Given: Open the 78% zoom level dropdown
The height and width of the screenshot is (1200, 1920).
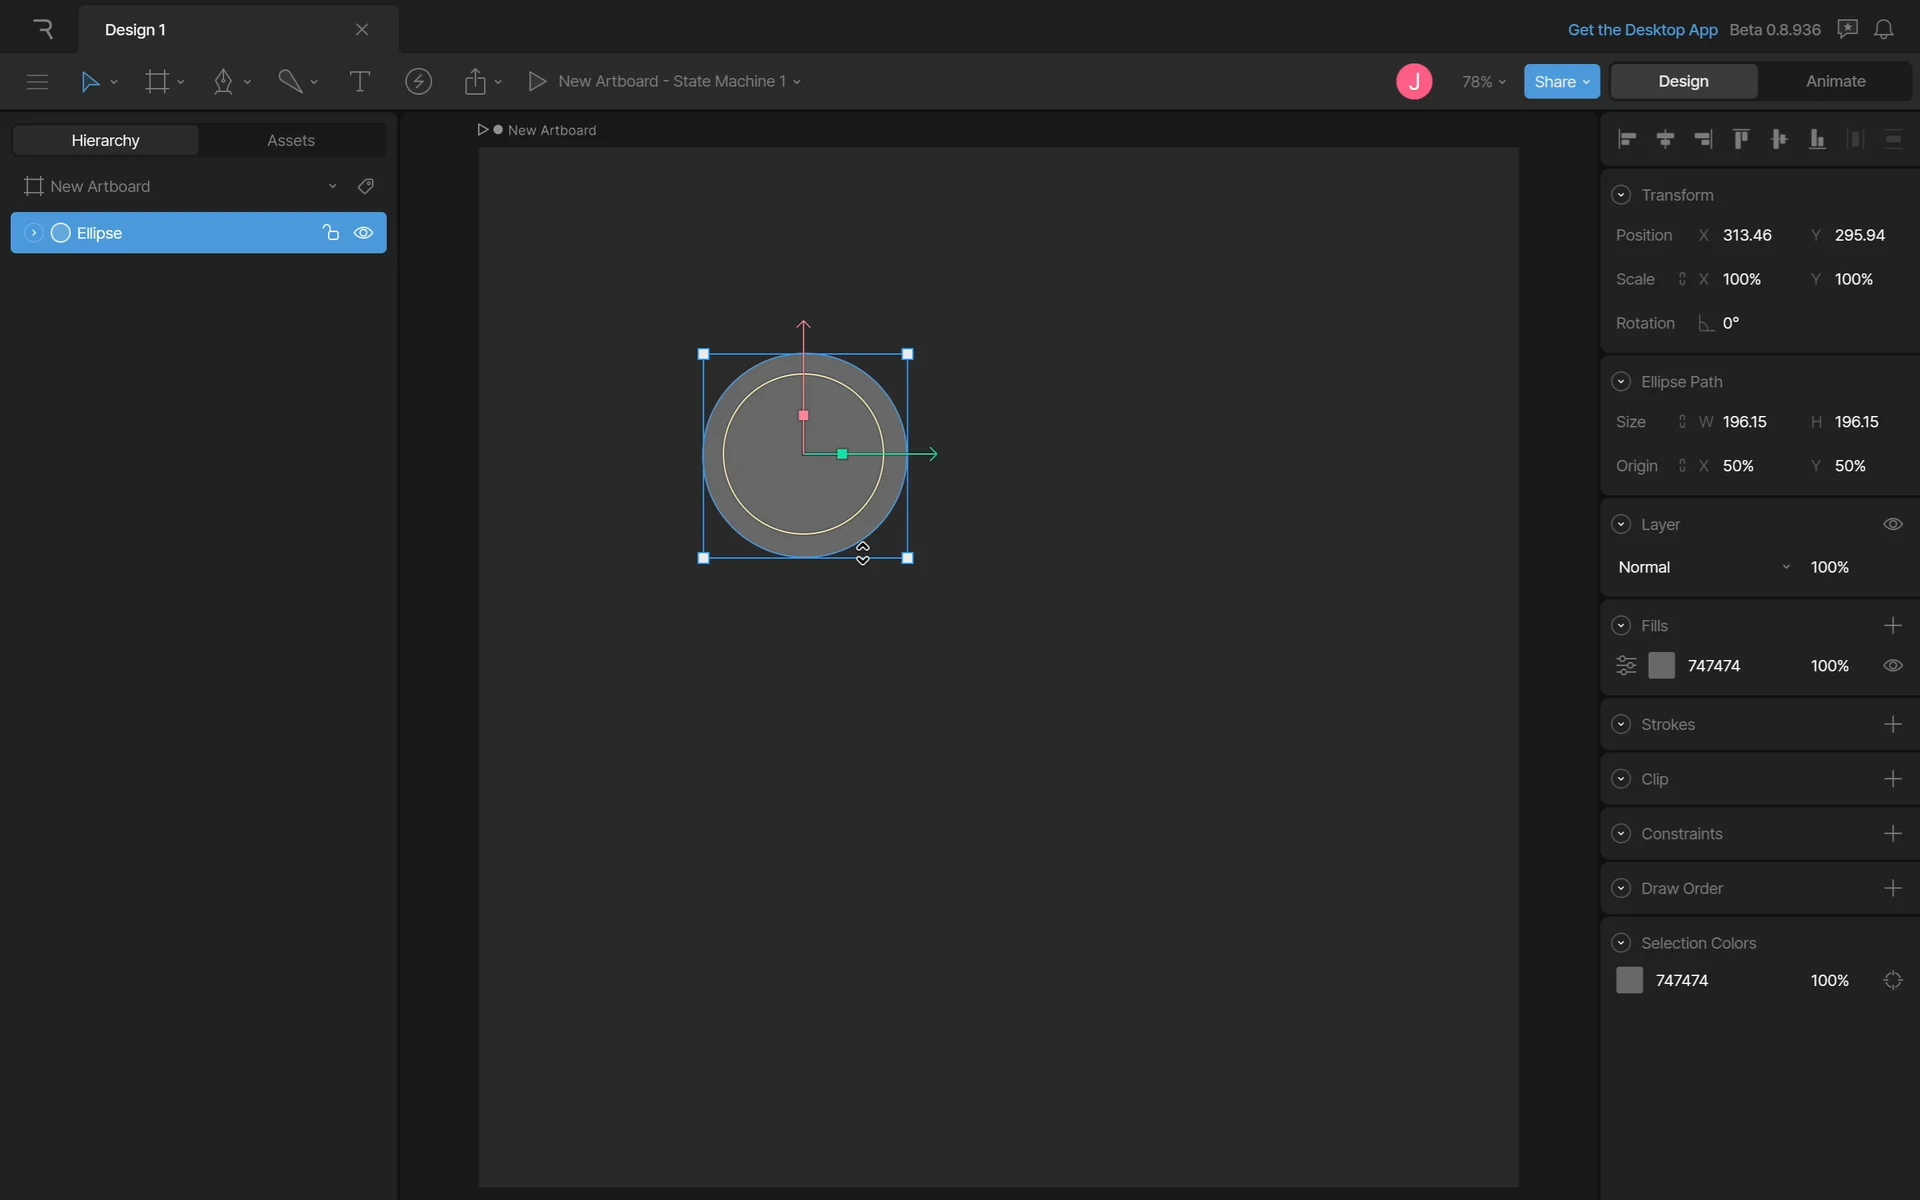Looking at the screenshot, I should (x=1483, y=81).
